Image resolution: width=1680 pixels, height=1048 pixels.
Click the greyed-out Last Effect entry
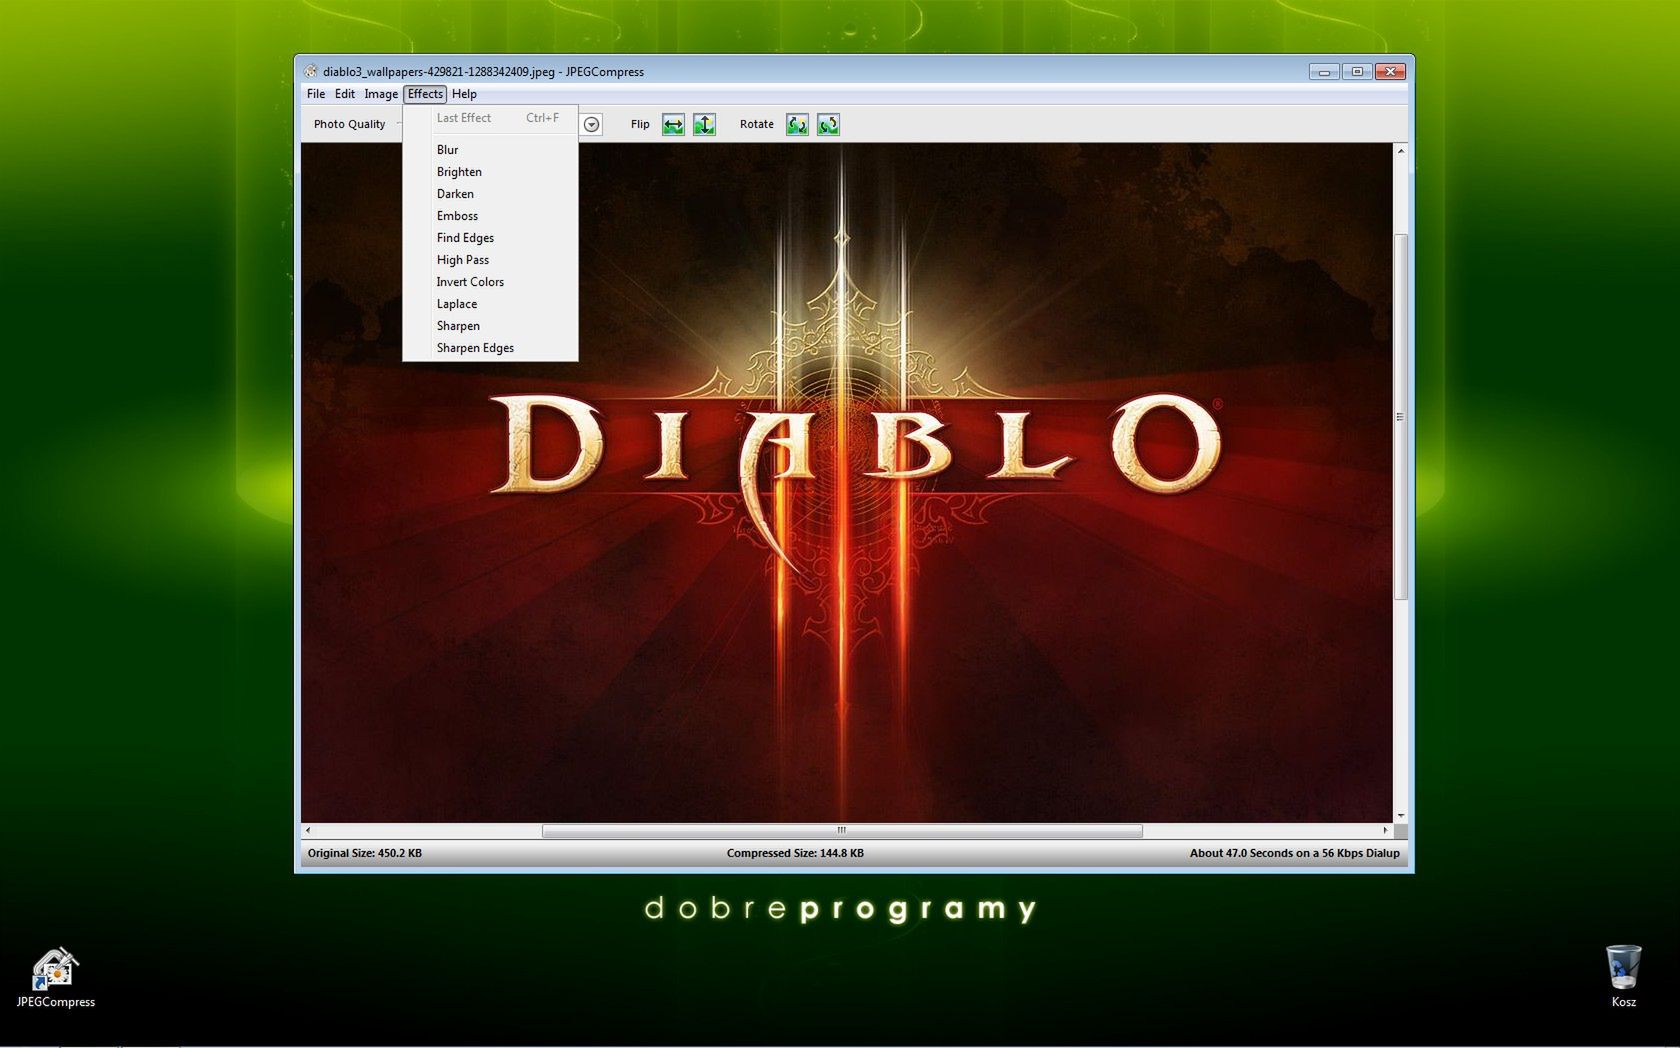click(490, 118)
